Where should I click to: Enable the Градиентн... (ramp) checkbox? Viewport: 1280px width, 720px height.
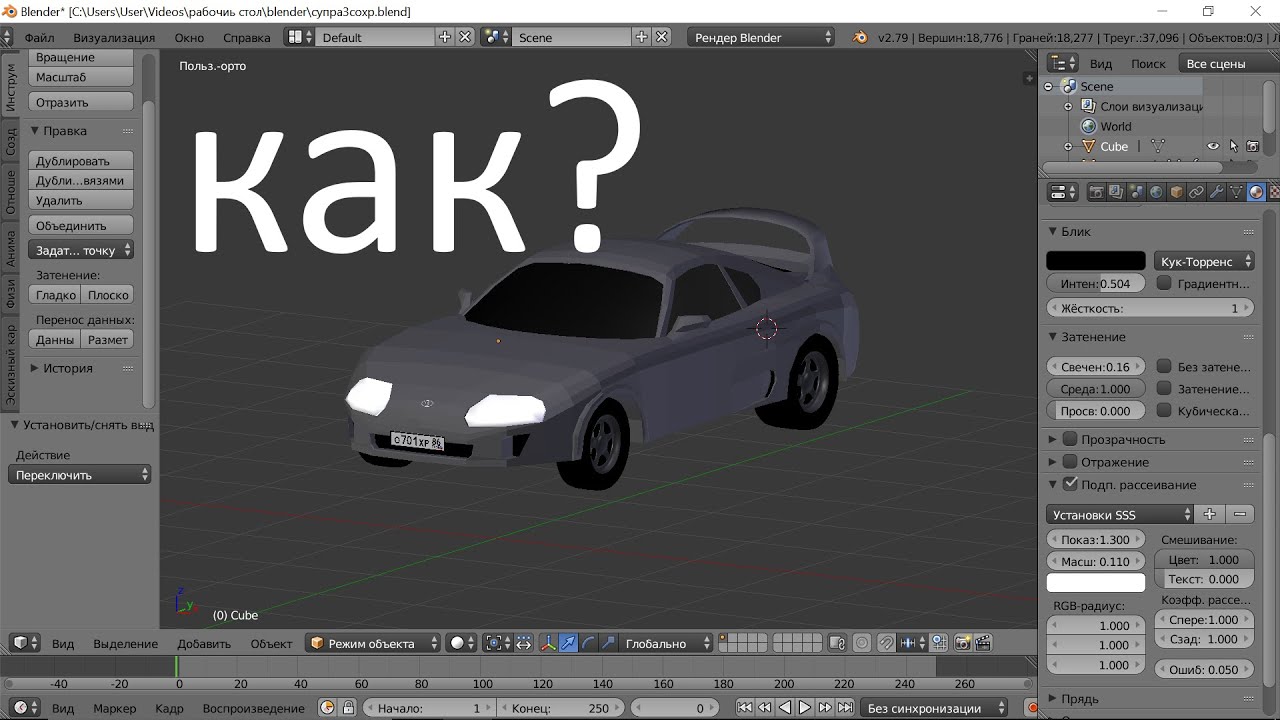pyautogui.click(x=1164, y=283)
